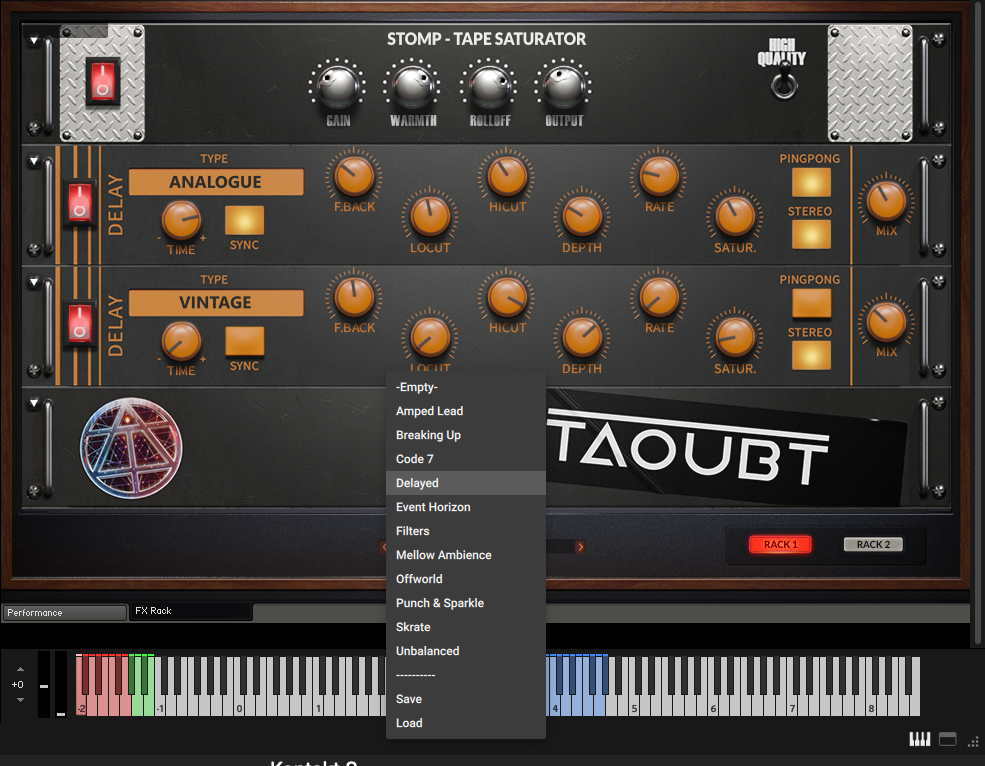Choose Save in the preset menu
The width and height of the screenshot is (985, 766).
(x=409, y=699)
